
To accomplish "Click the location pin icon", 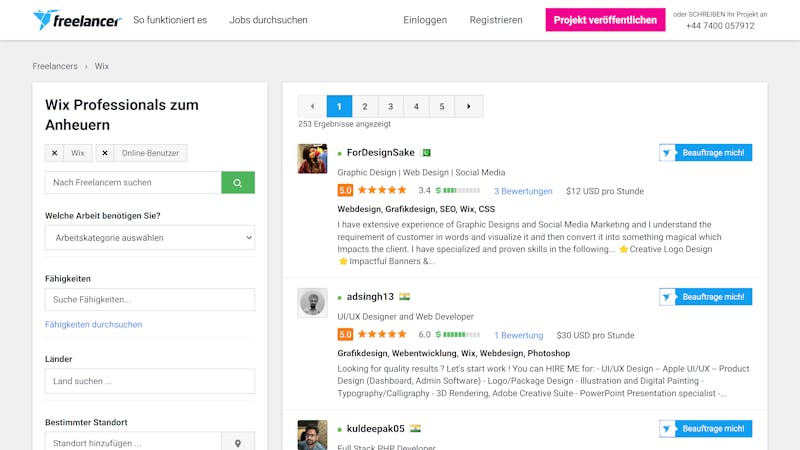I will pos(238,443).
